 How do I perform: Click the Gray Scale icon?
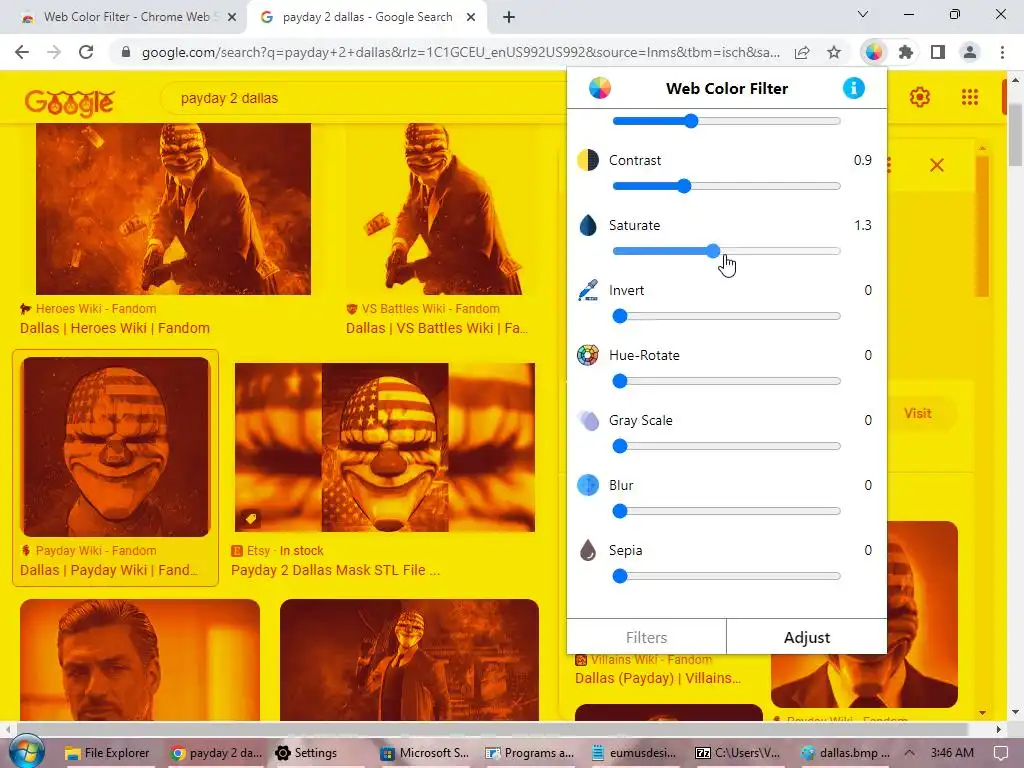pos(588,421)
